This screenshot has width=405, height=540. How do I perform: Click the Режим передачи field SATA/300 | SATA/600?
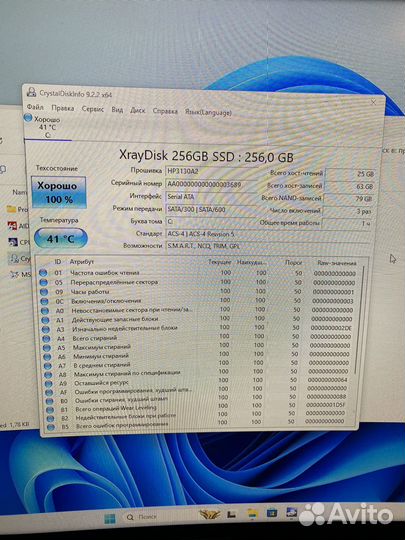210,209
